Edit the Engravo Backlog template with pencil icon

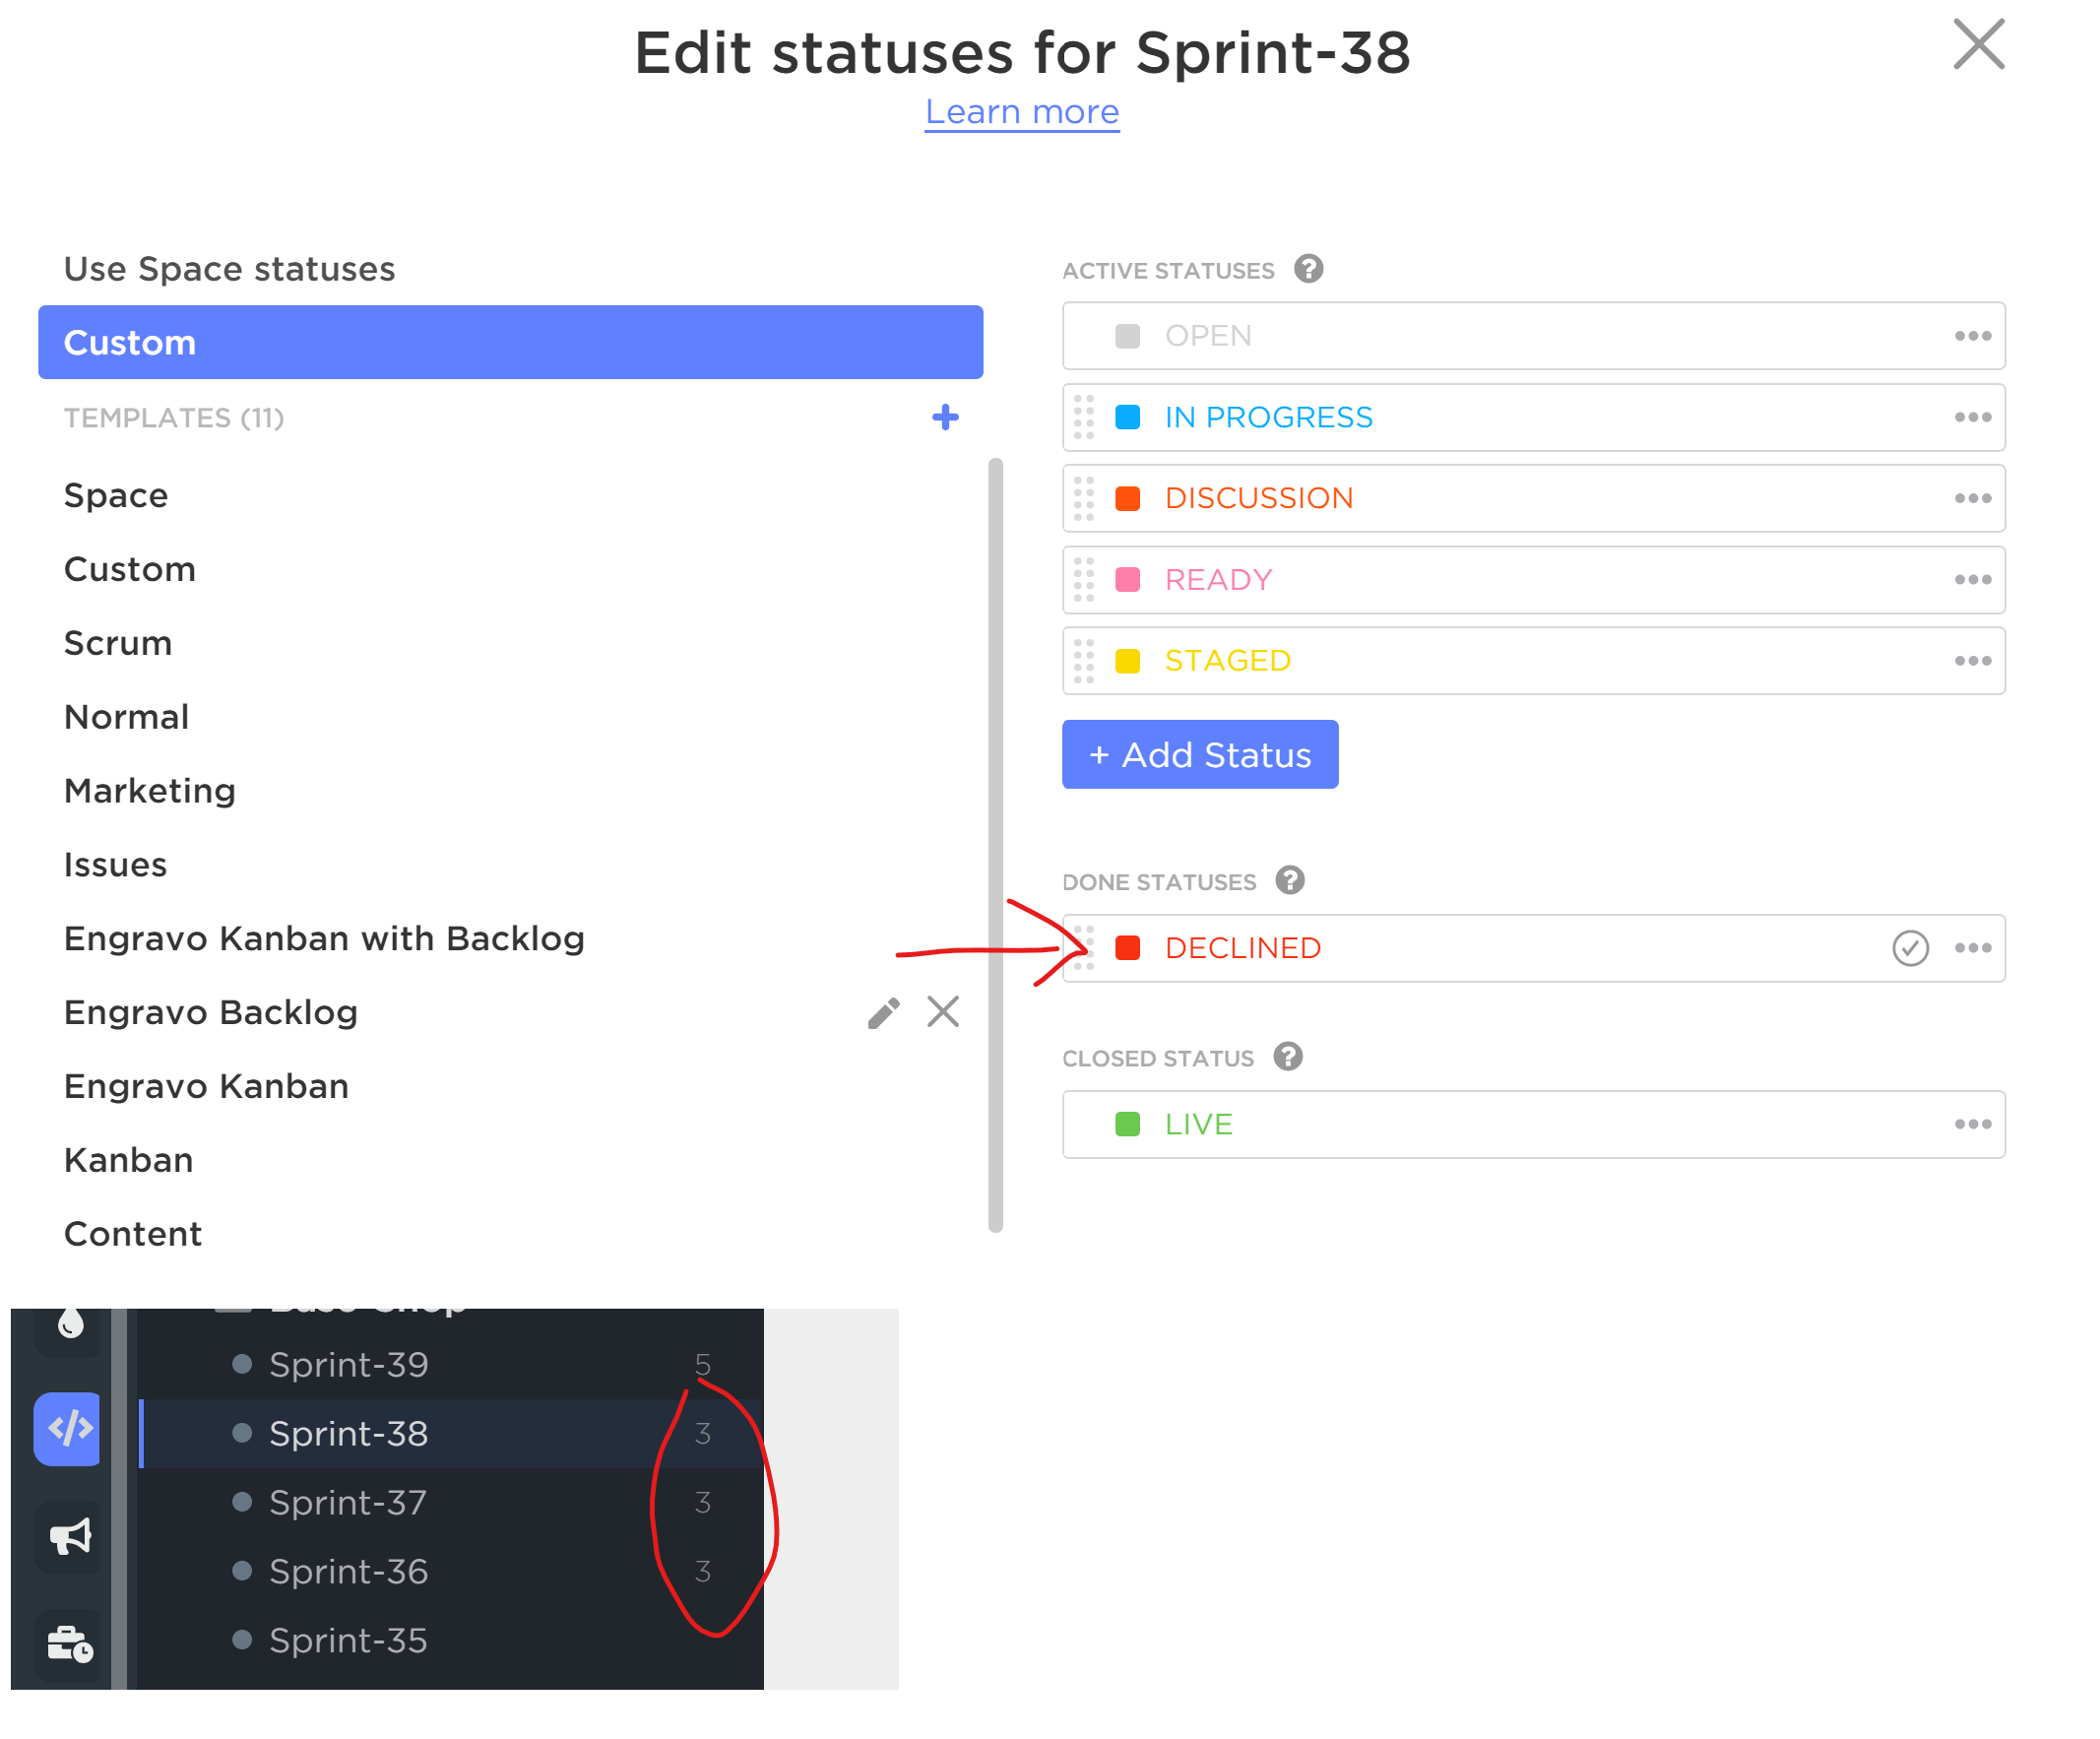[x=883, y=1012]
